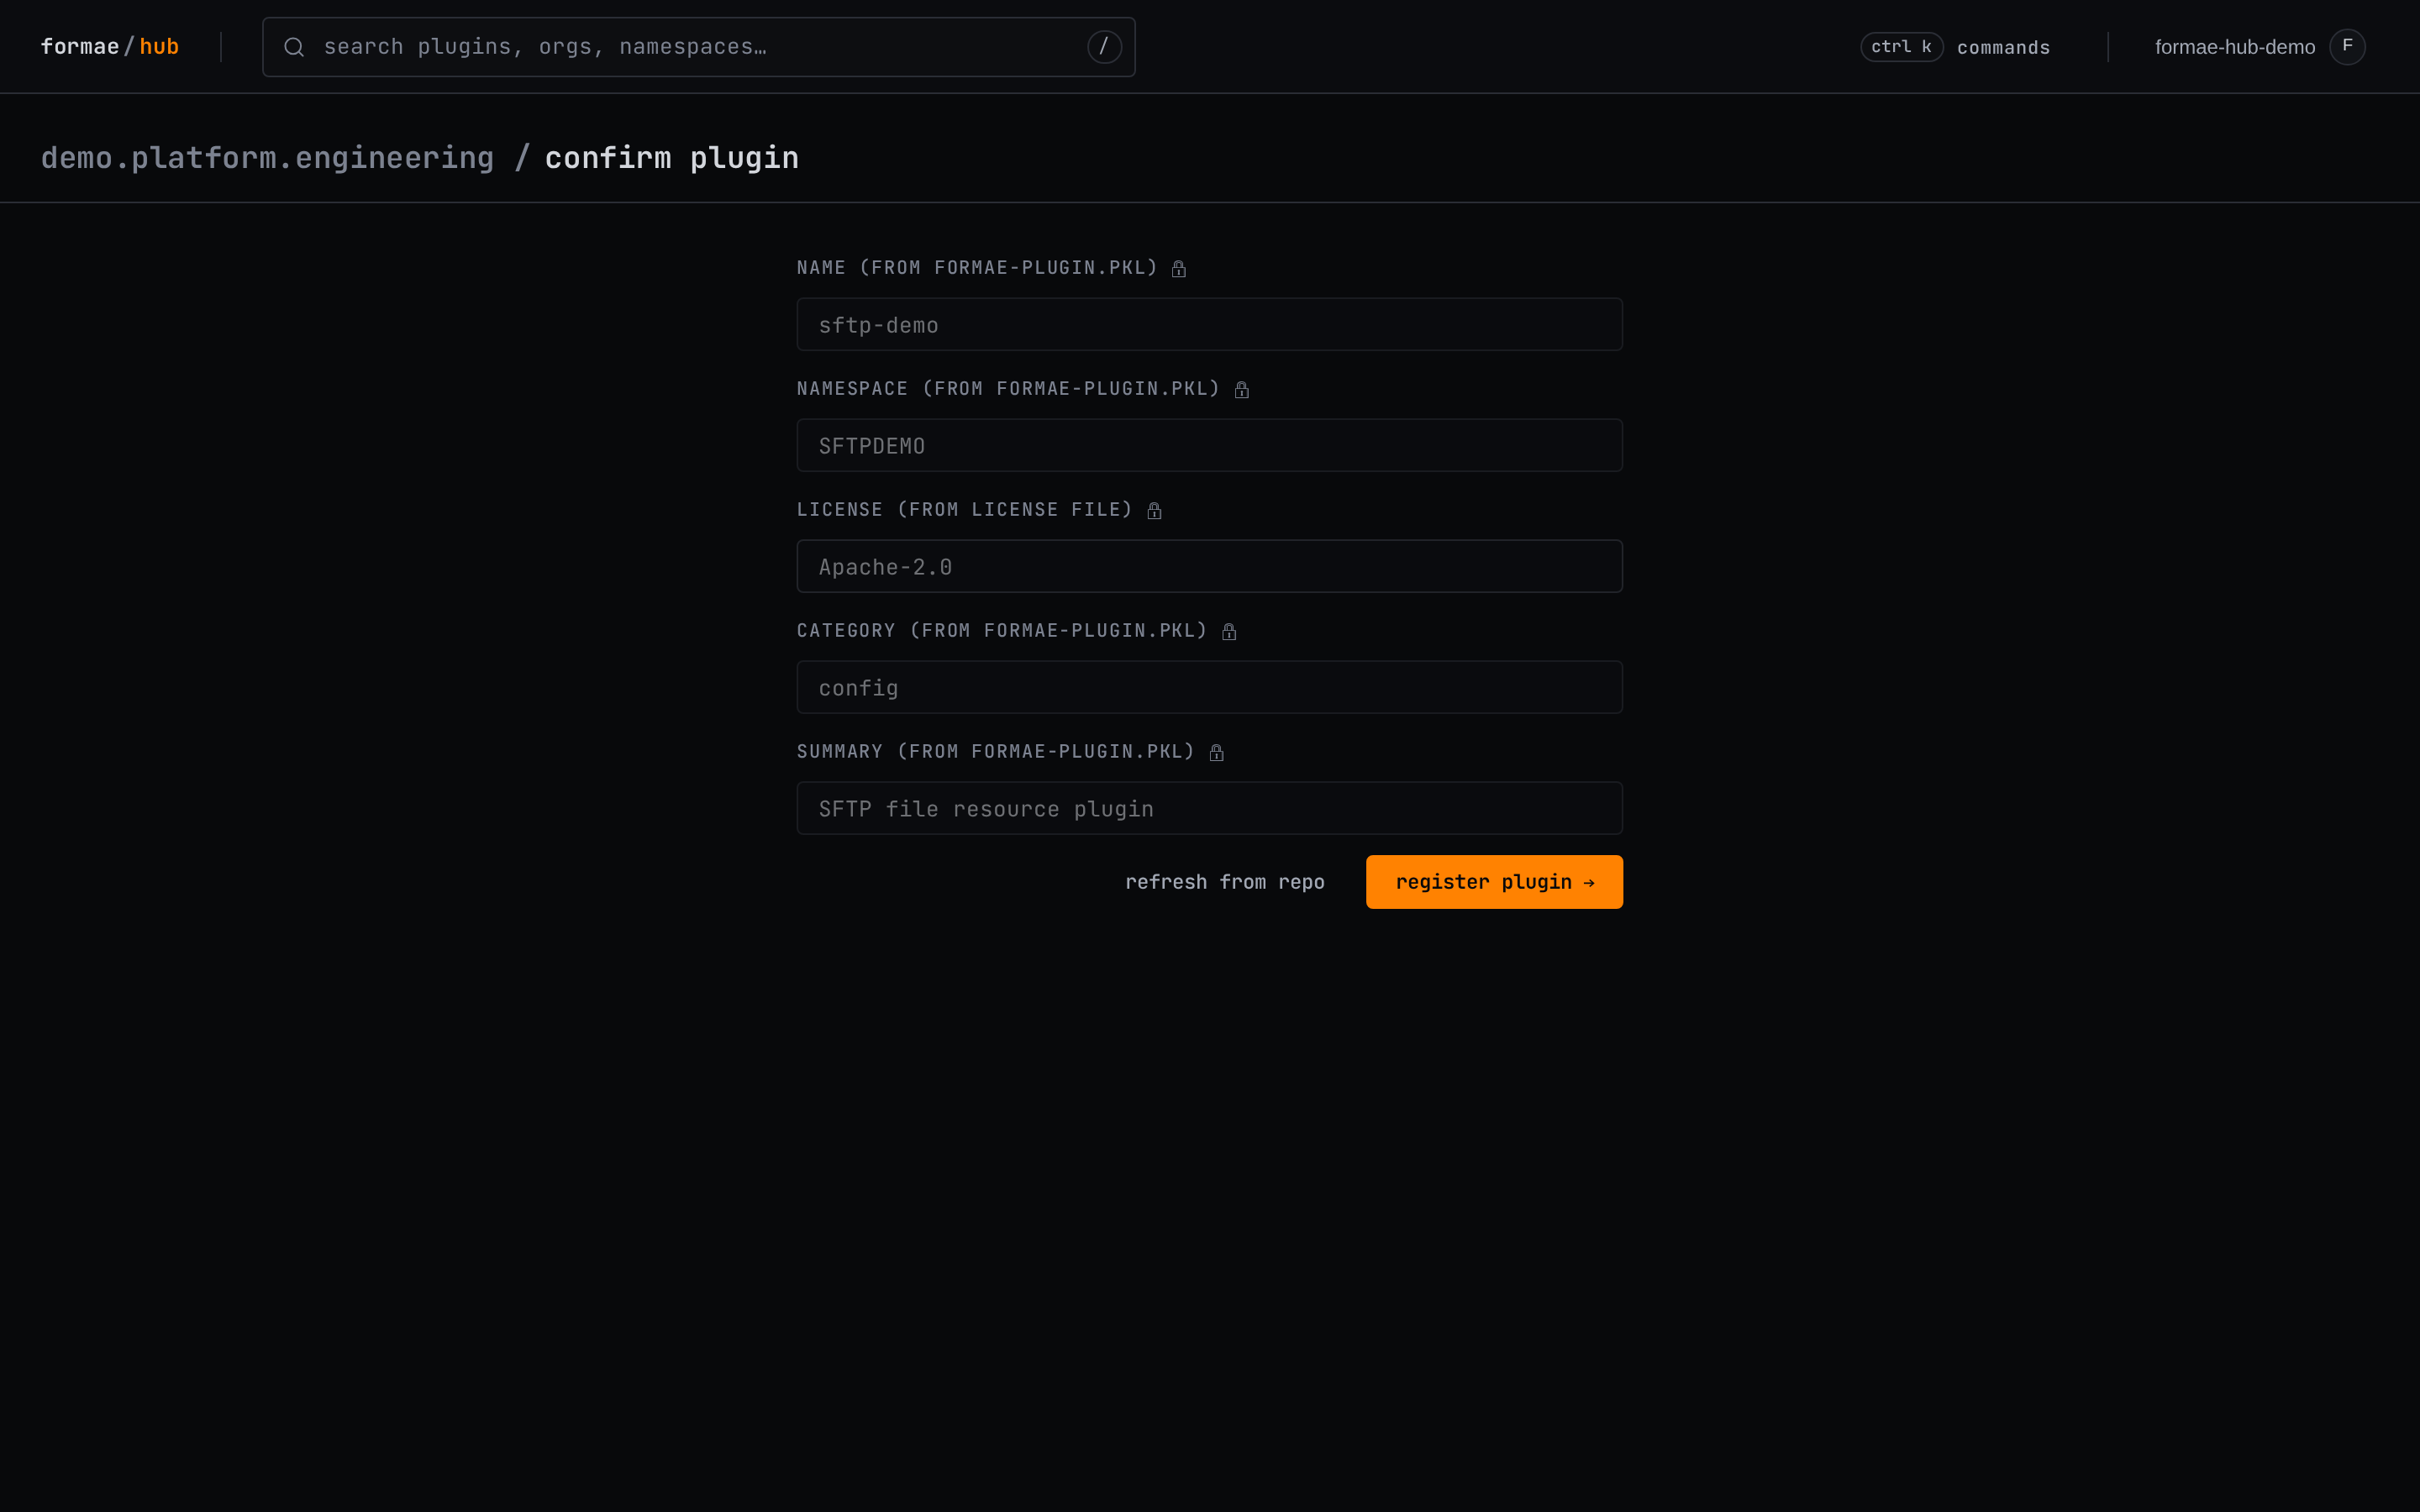Click the ctrl k shortcut badge
Screen dimensions: 2420x1512
pyautogui.click(x=1901, y=47)
